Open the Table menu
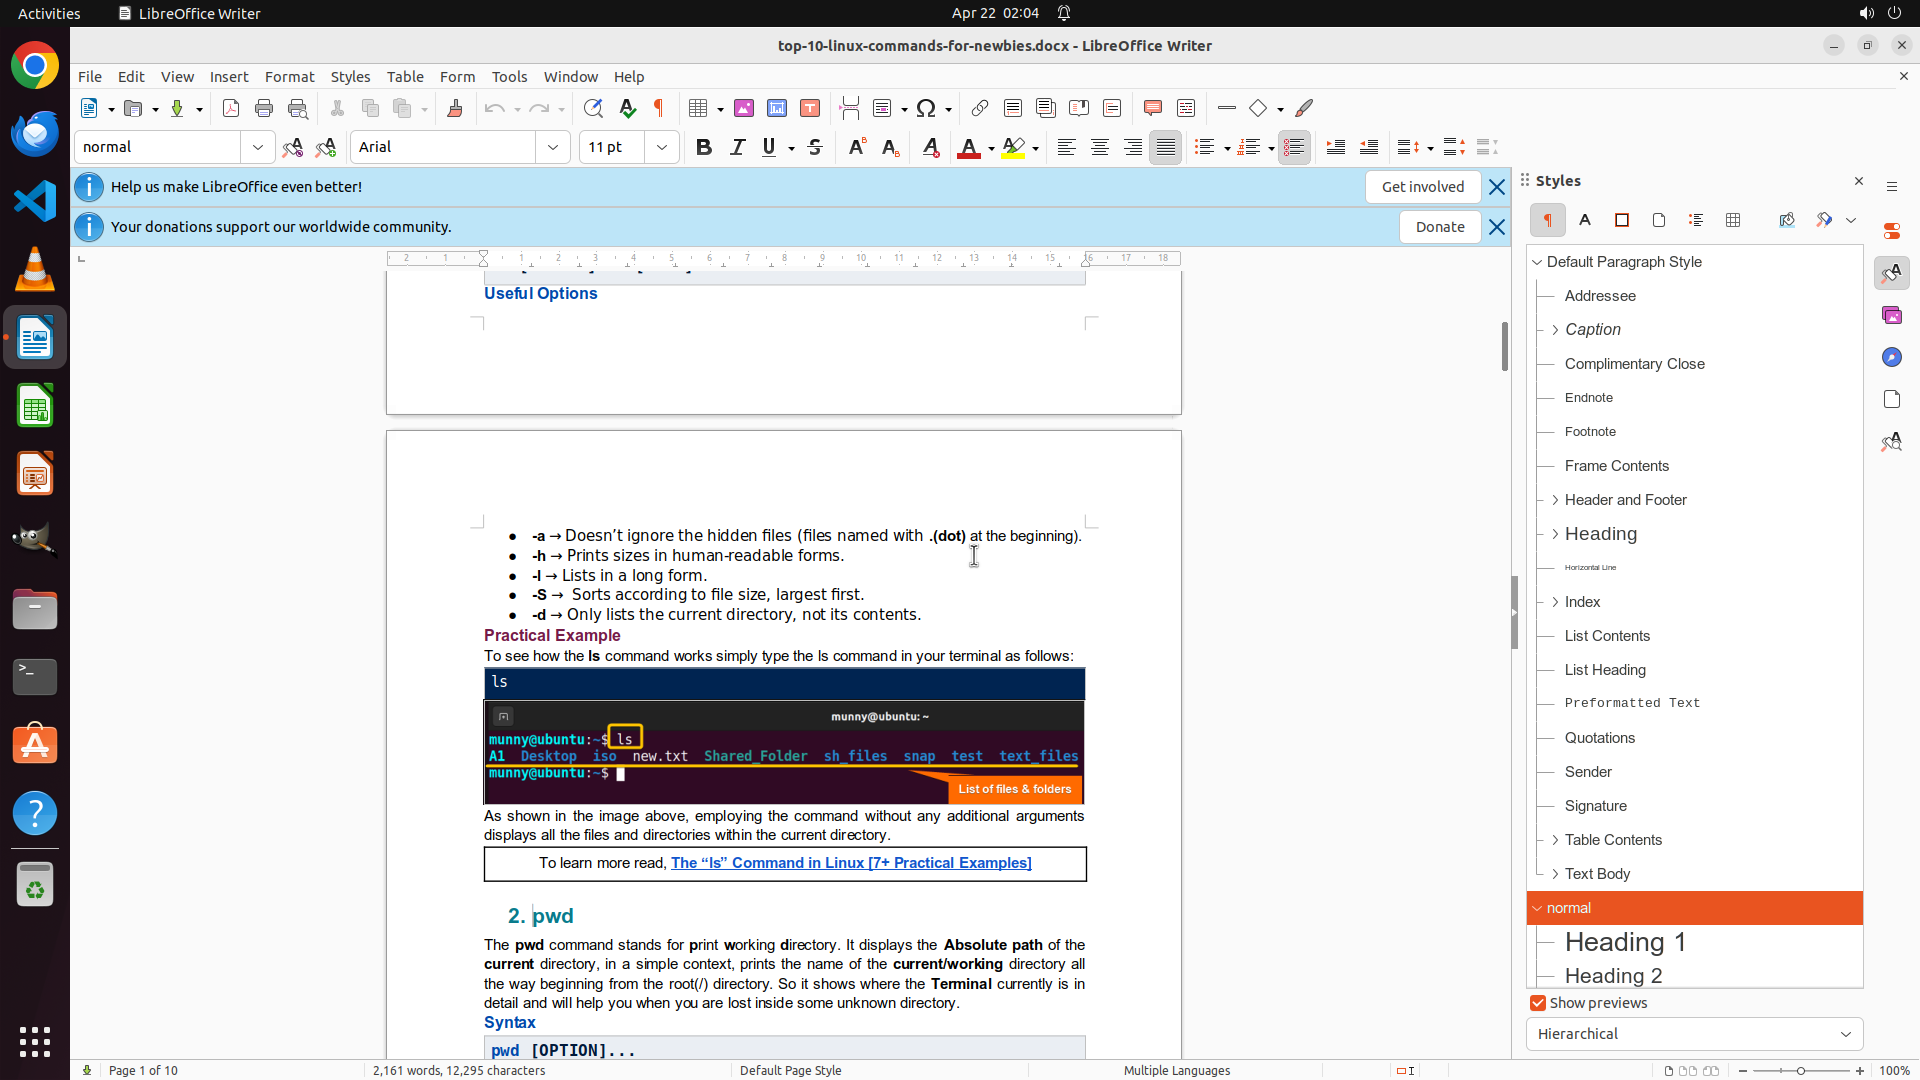Screen dimensions: 1920x1080 [405, 77]
